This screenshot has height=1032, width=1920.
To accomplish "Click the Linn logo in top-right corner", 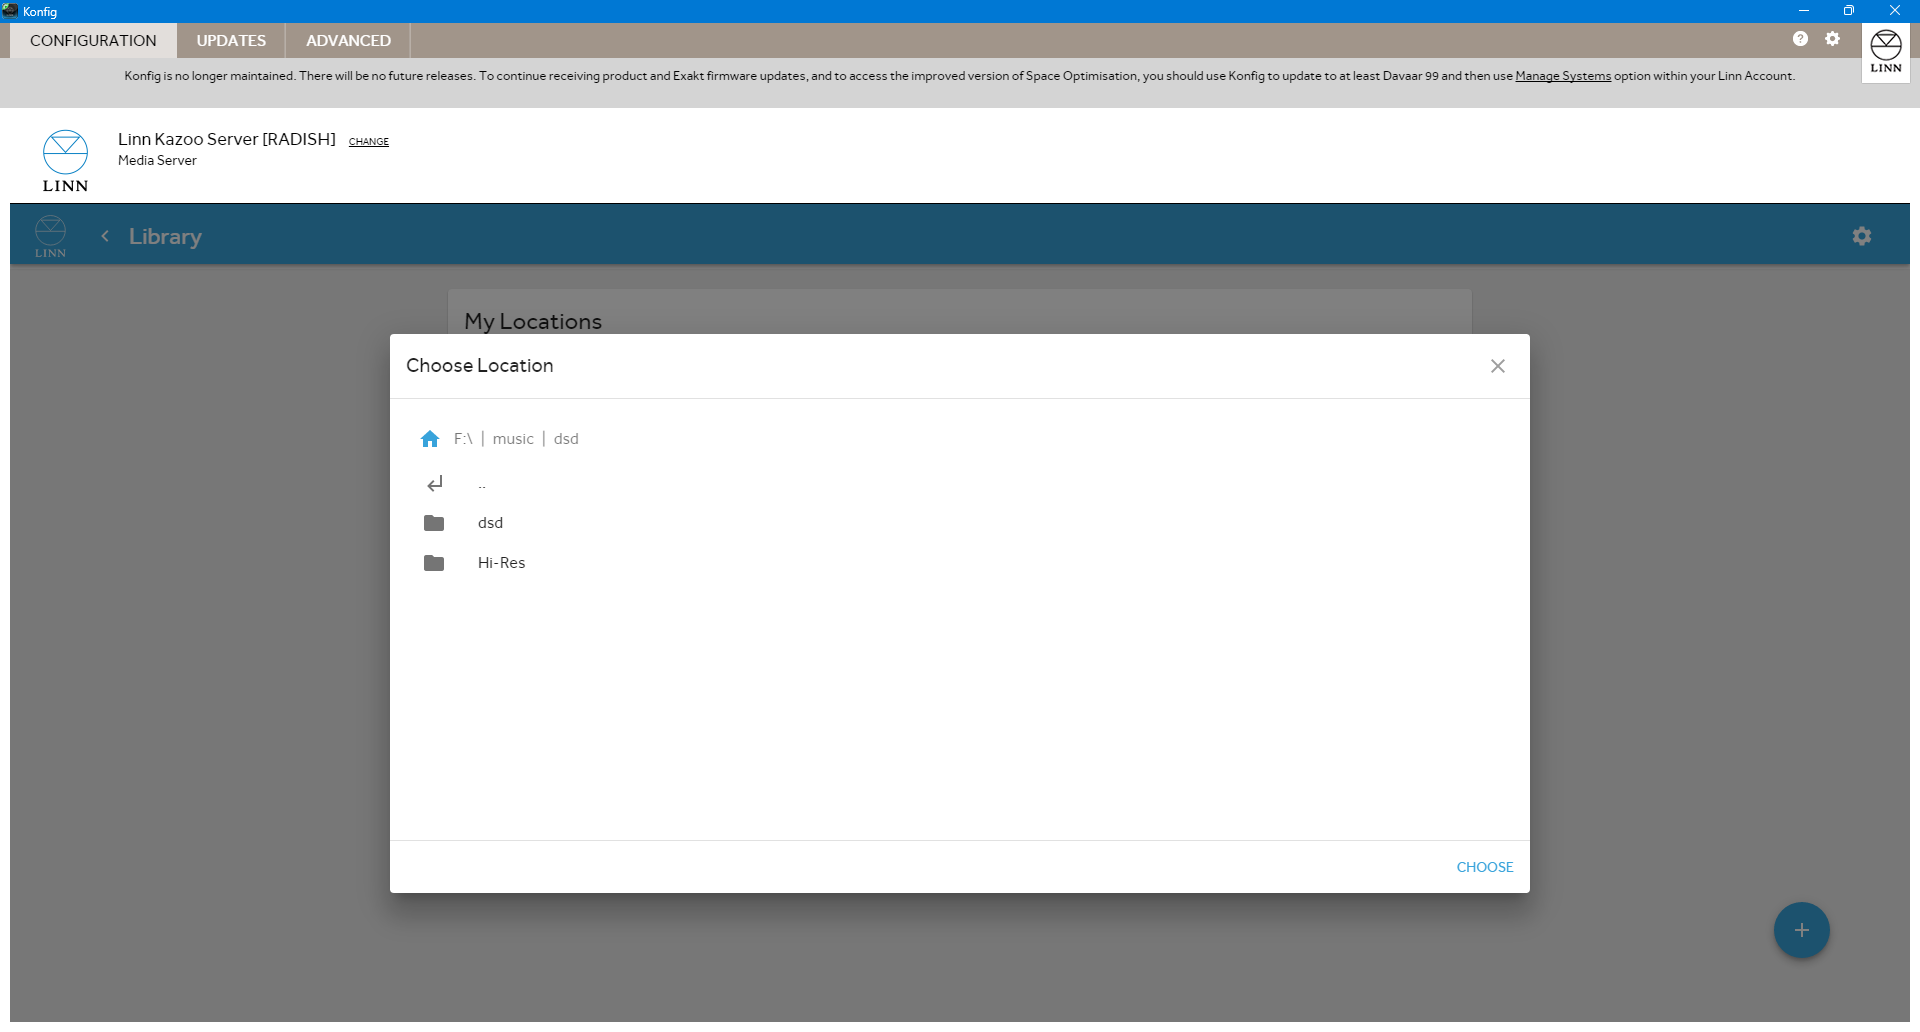I will tap(1886, 52).
